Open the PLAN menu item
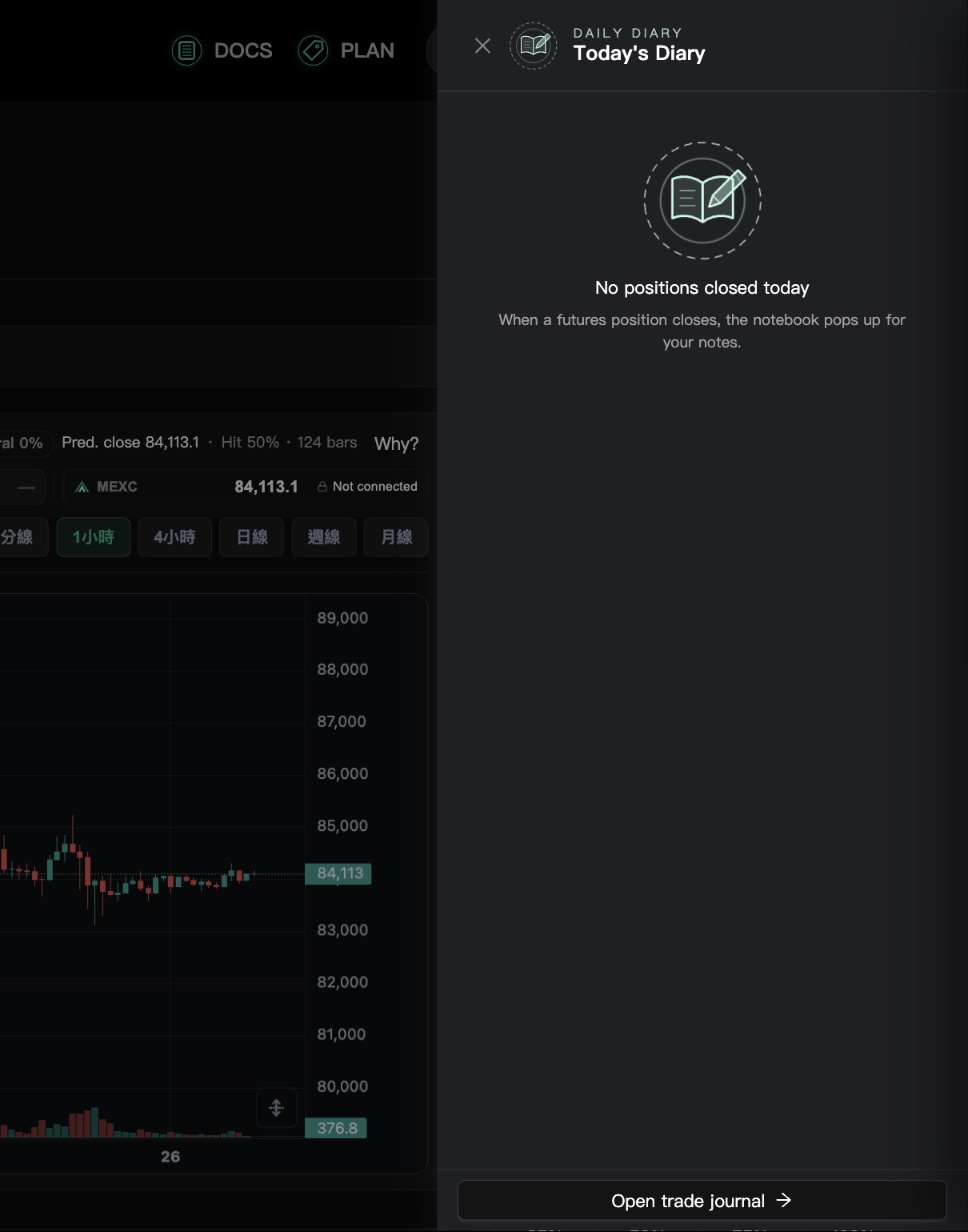 coord(347,50)
